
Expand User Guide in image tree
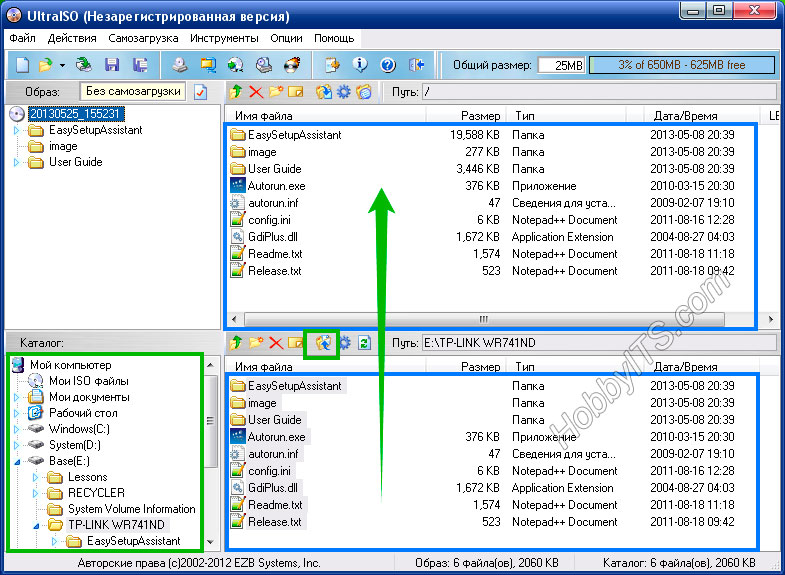(x=16, y=163)
